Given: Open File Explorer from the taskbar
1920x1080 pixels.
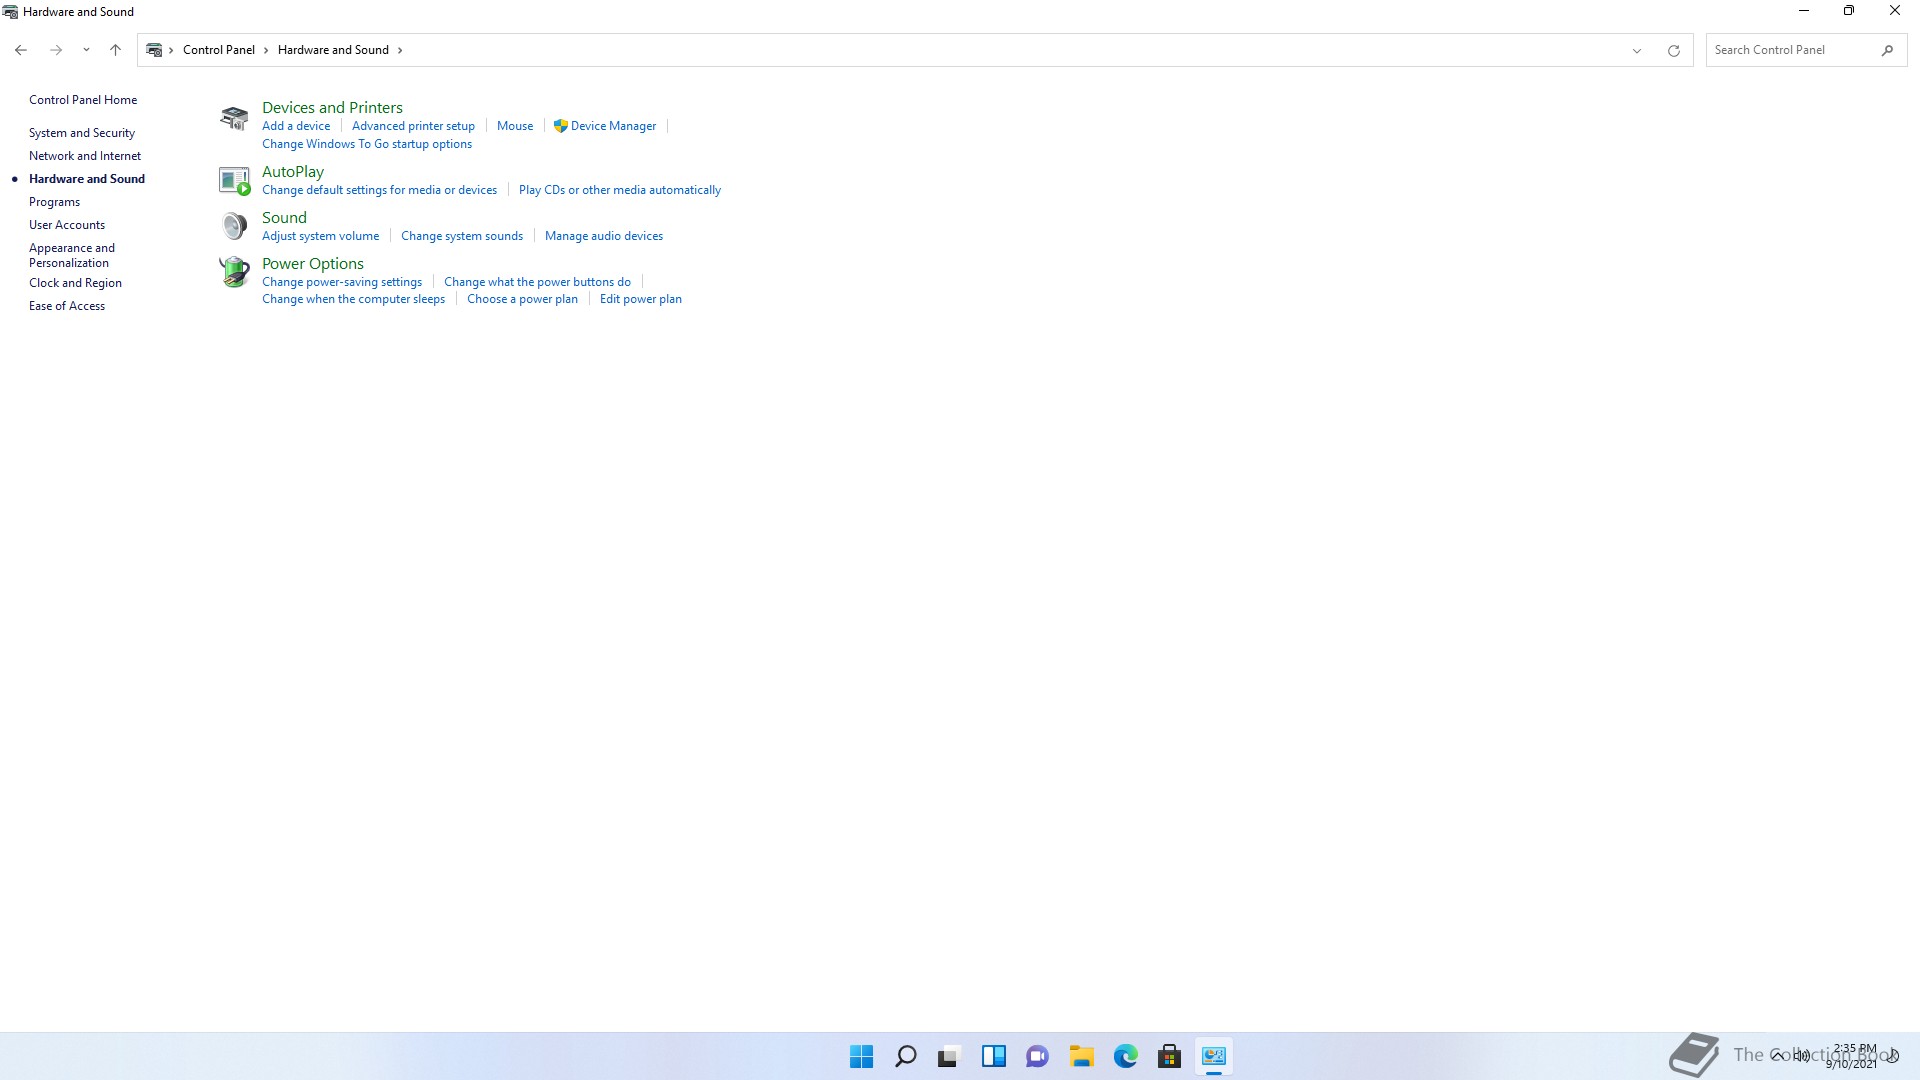Looking at the screenshot, I should [x=1081, y=1056].
